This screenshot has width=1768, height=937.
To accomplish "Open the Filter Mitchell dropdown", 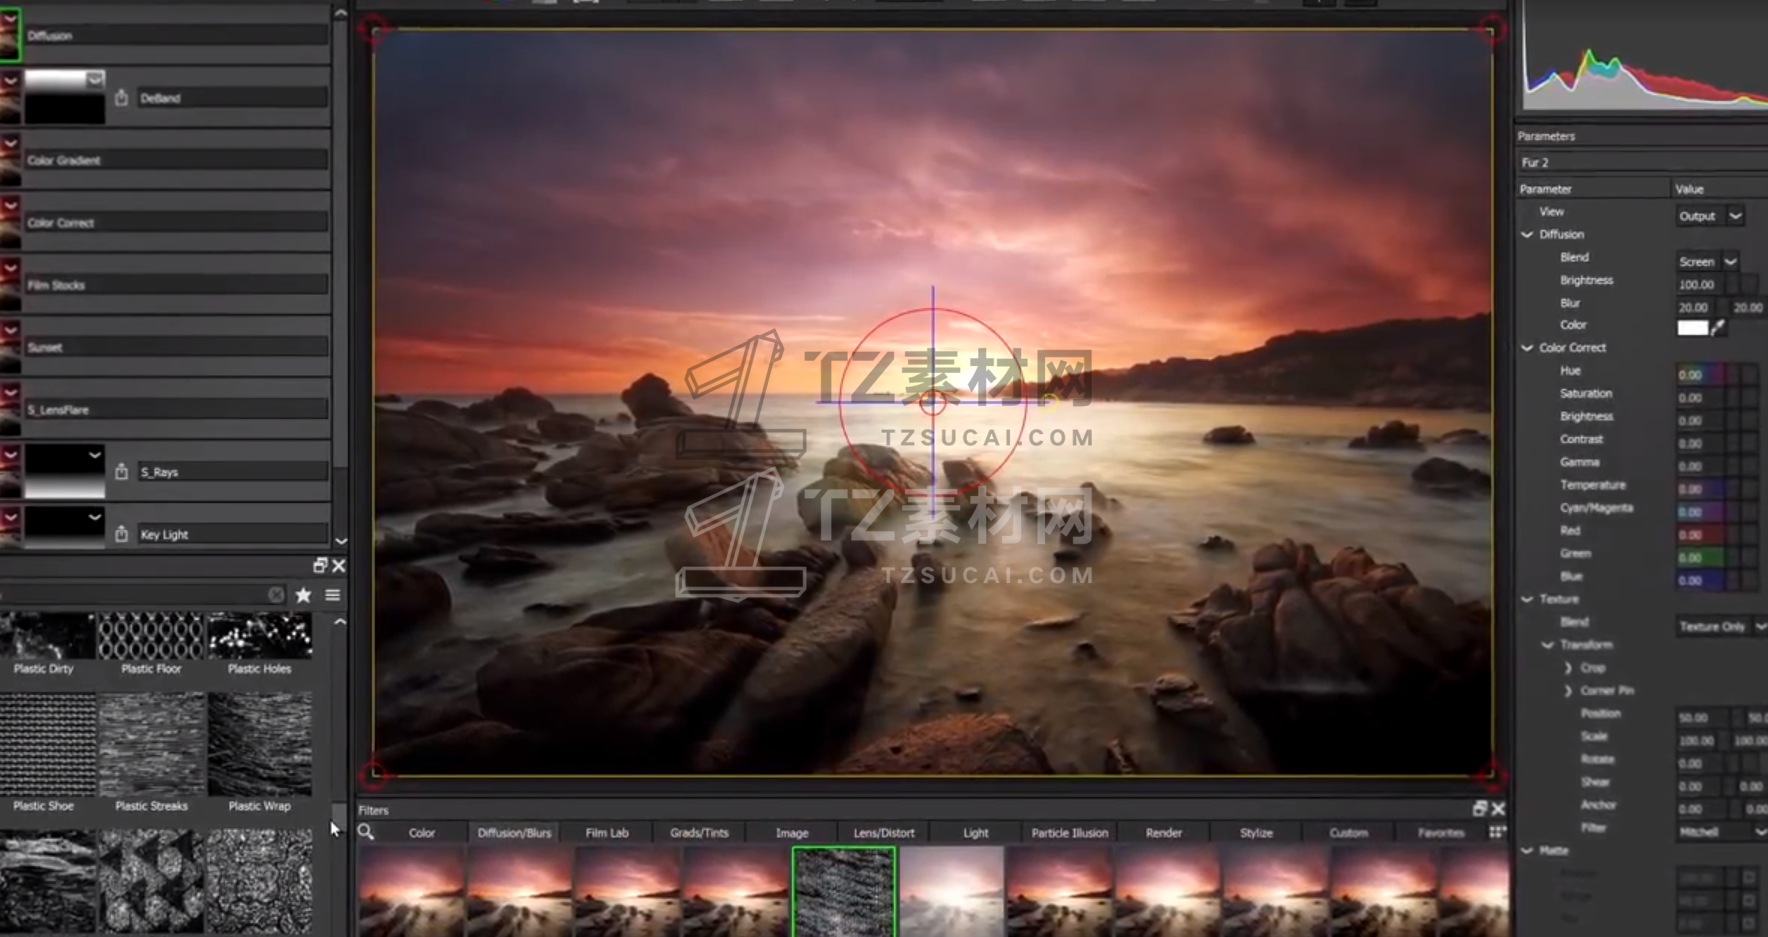I will (1722, 831).
